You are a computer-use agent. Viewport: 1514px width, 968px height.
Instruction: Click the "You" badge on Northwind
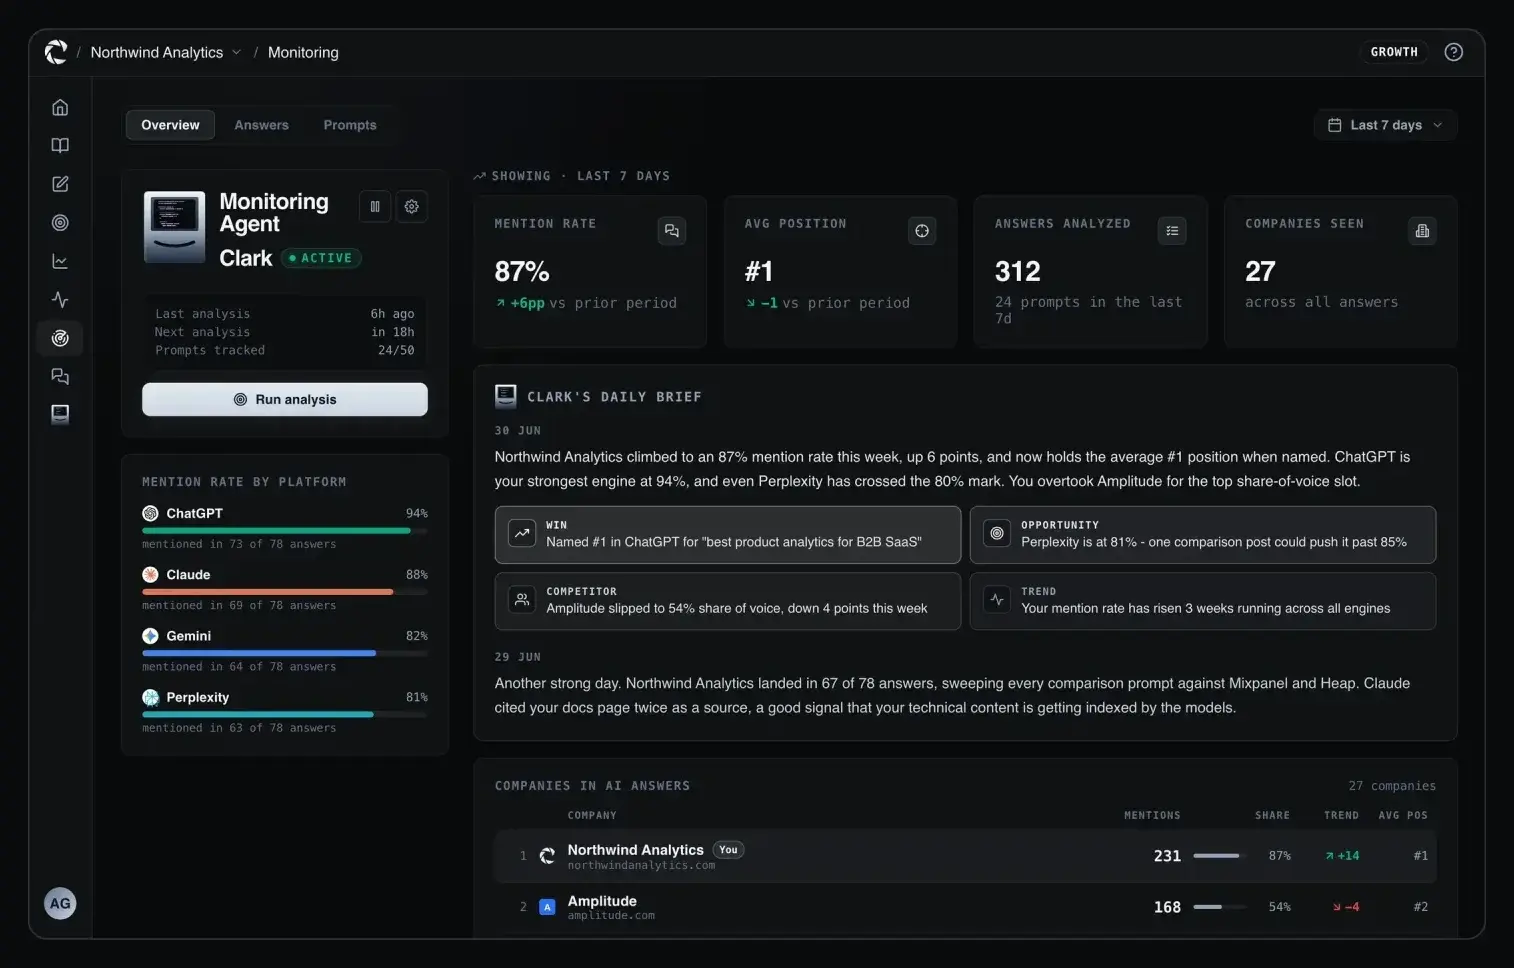click(x=728, y=850)
